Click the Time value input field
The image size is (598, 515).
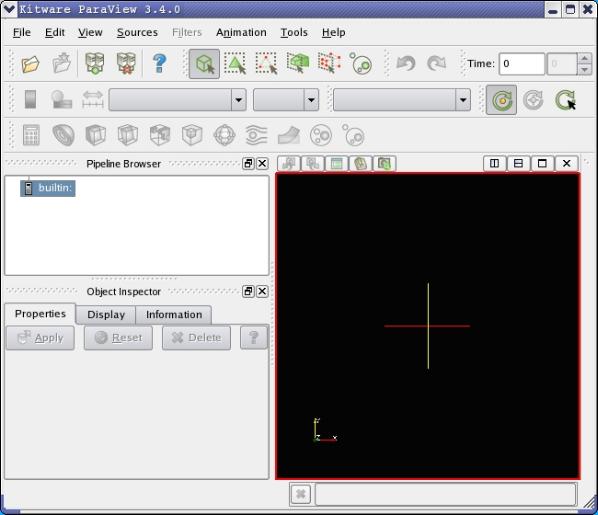point(522,64)
